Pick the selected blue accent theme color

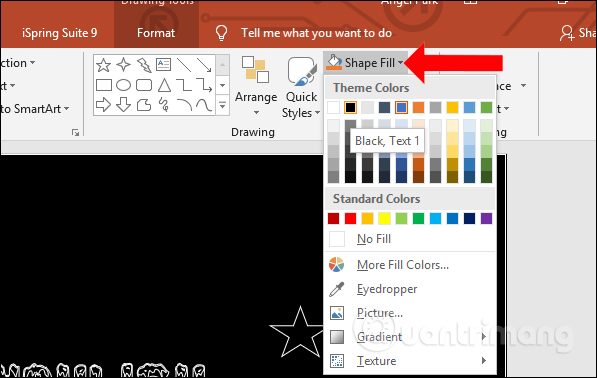[401, 108]
